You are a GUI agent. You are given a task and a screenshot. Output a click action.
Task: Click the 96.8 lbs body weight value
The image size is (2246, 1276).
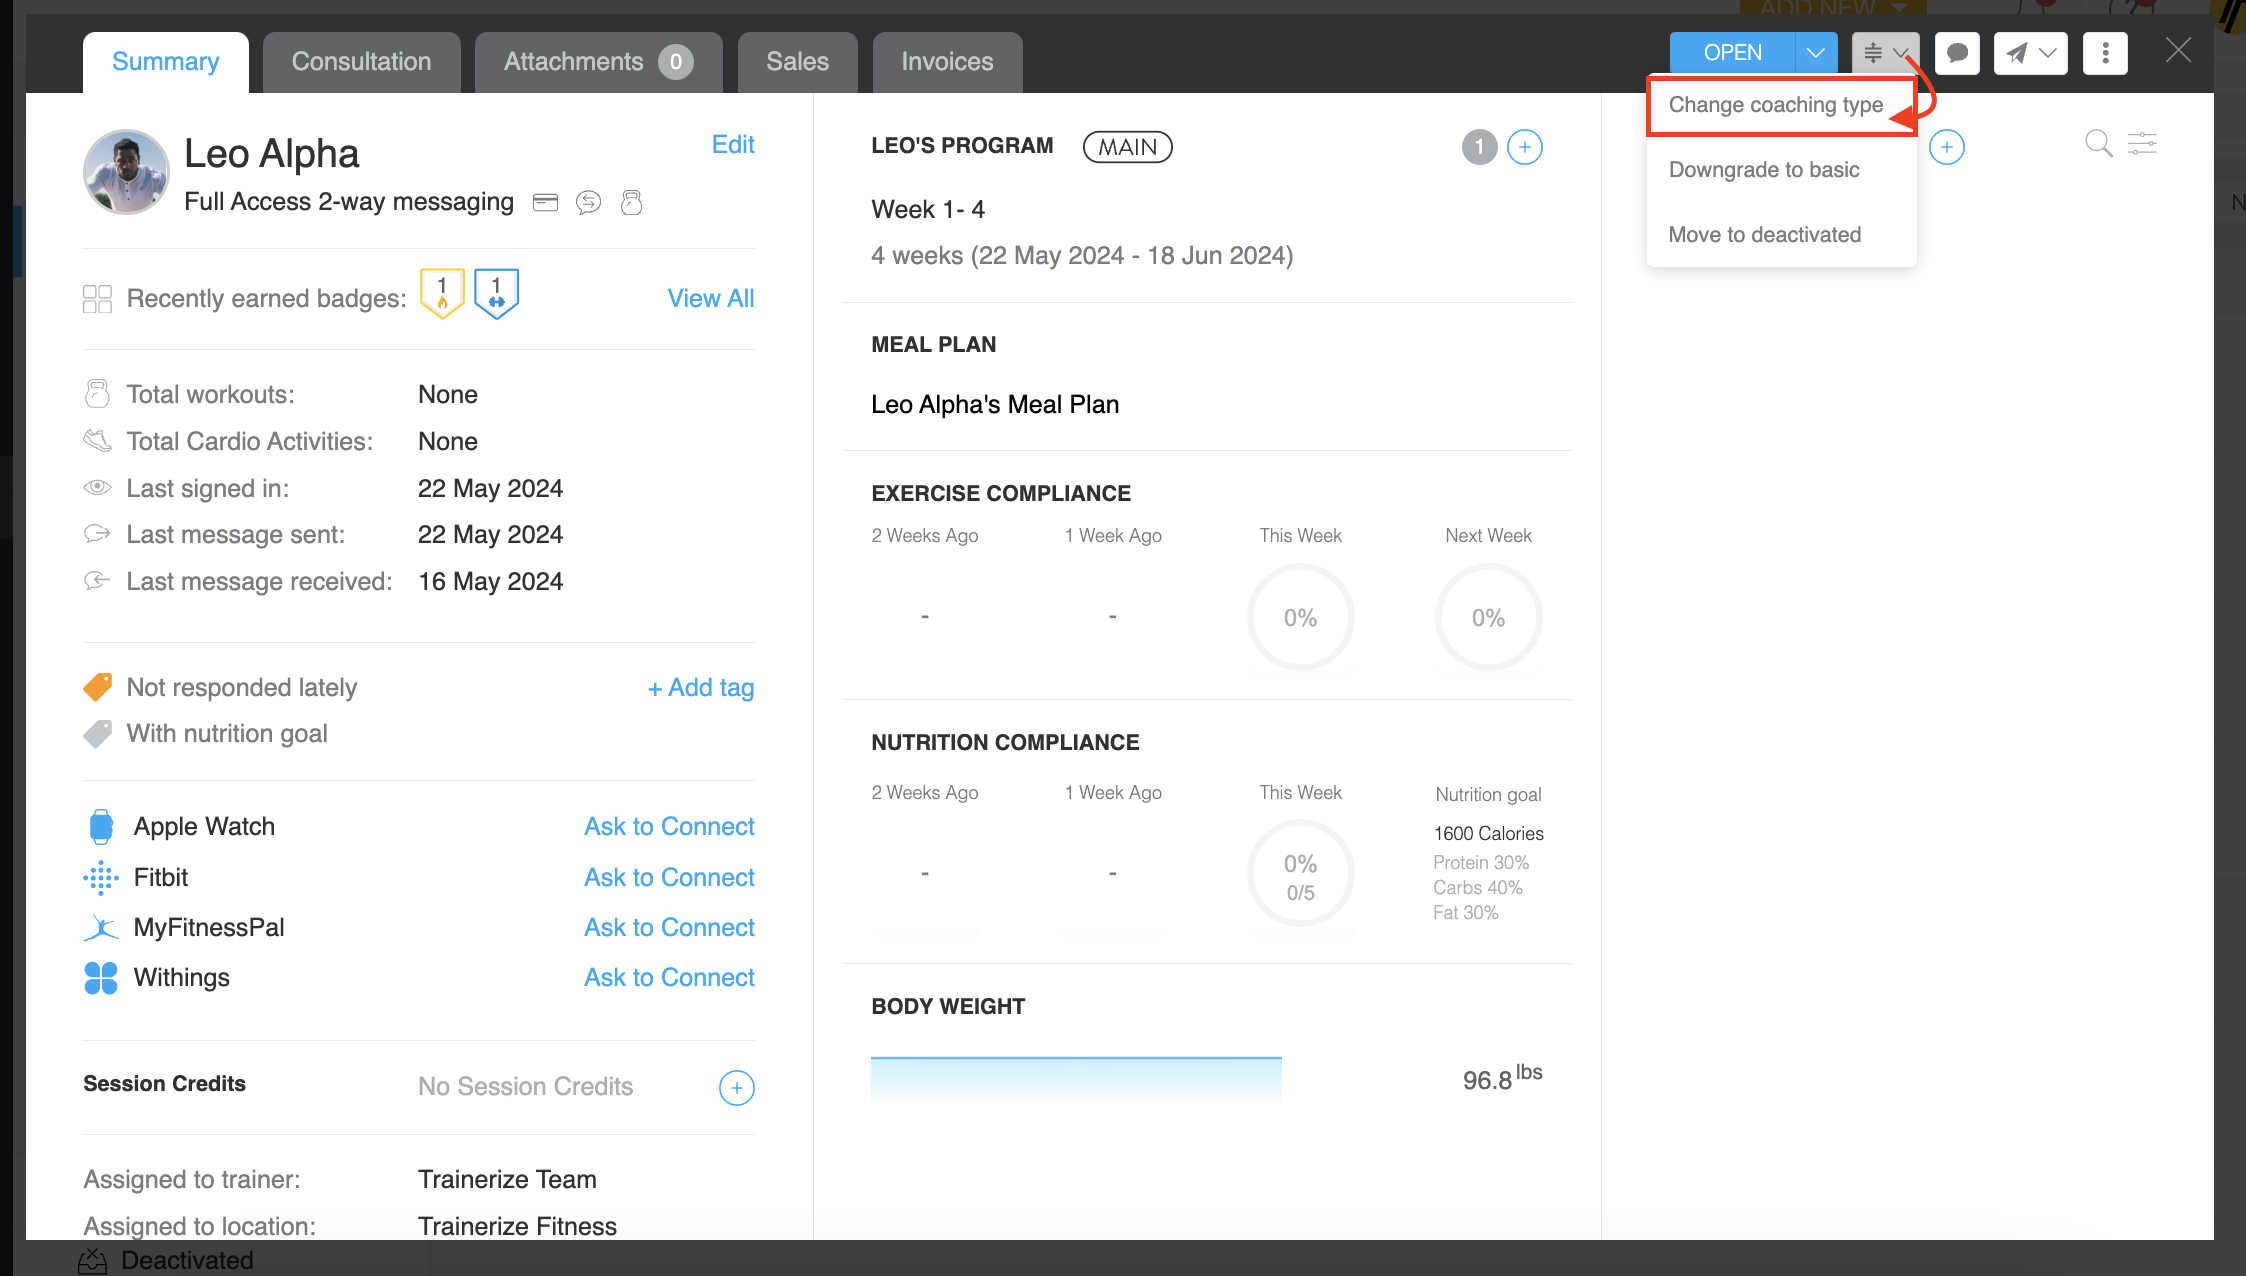[1502, 1077]
